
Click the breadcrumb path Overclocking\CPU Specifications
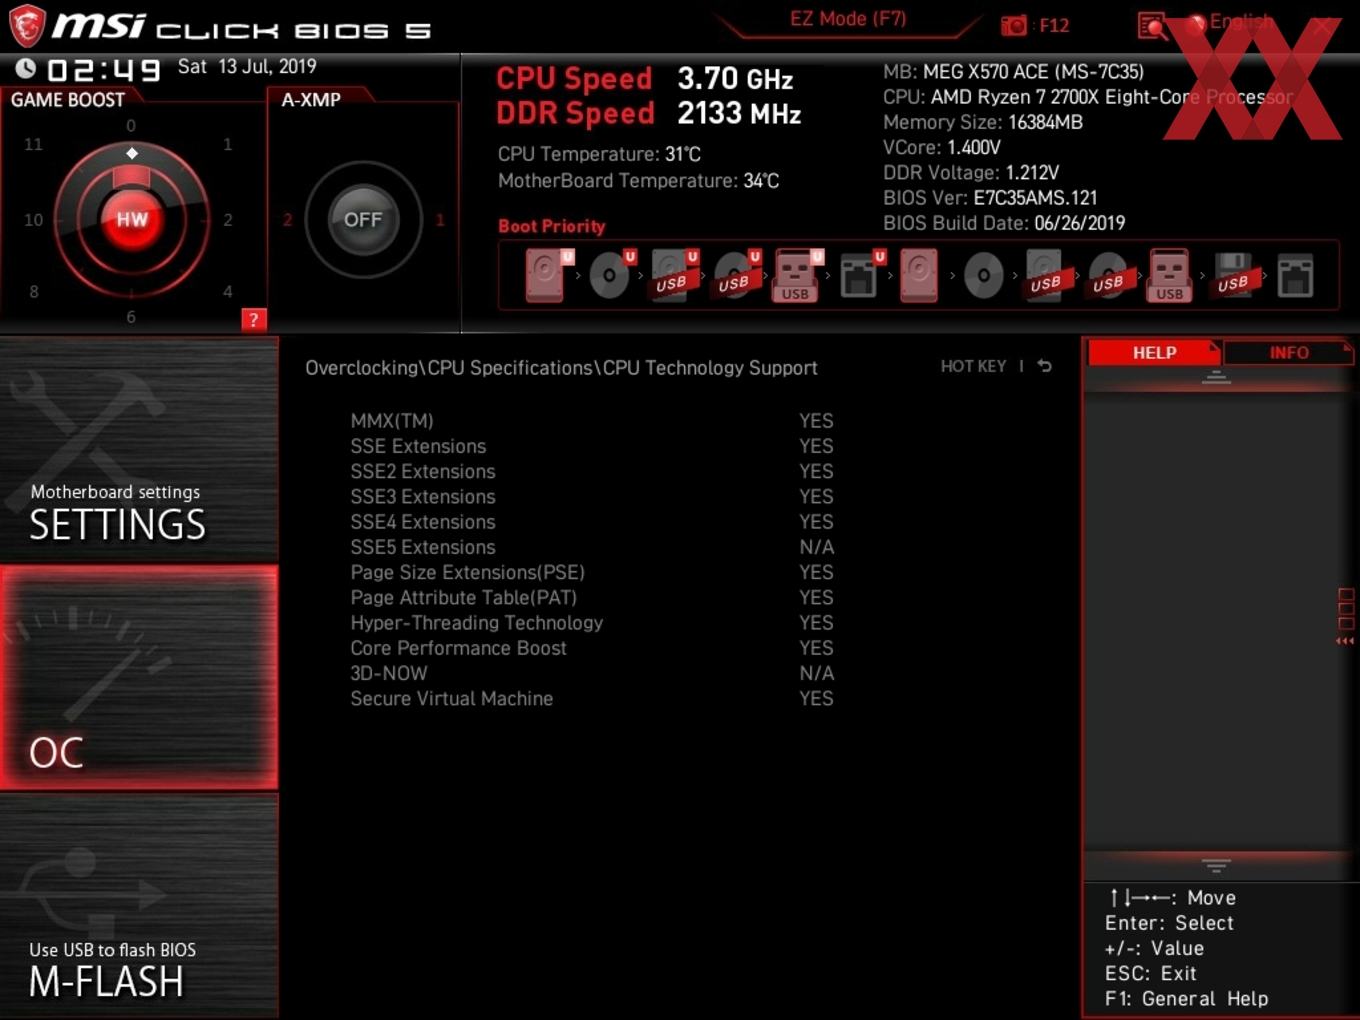coord(450,368)
